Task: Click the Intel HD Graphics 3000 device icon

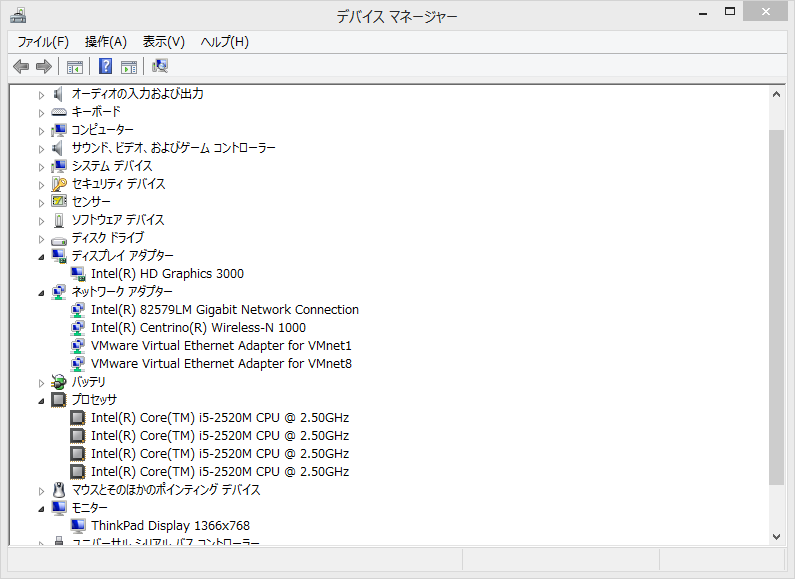Action: coord(78,274)
